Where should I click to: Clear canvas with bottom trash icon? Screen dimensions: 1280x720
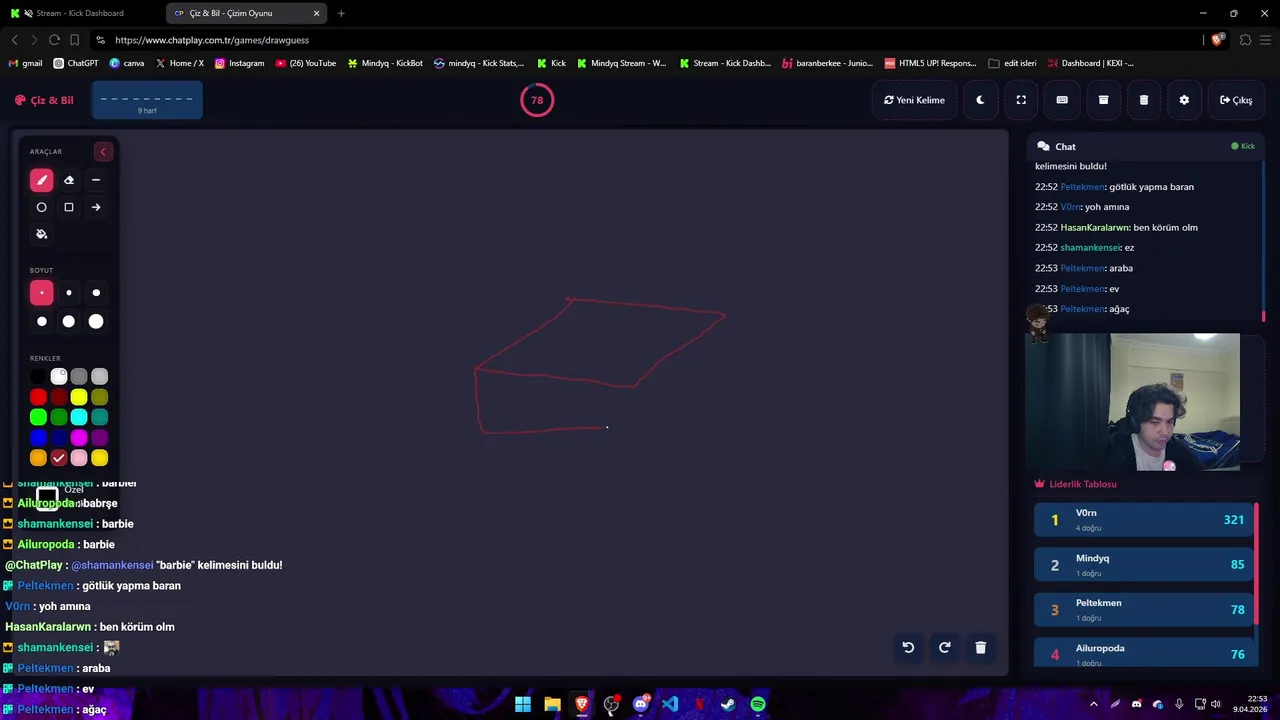[x=980, y=647]
